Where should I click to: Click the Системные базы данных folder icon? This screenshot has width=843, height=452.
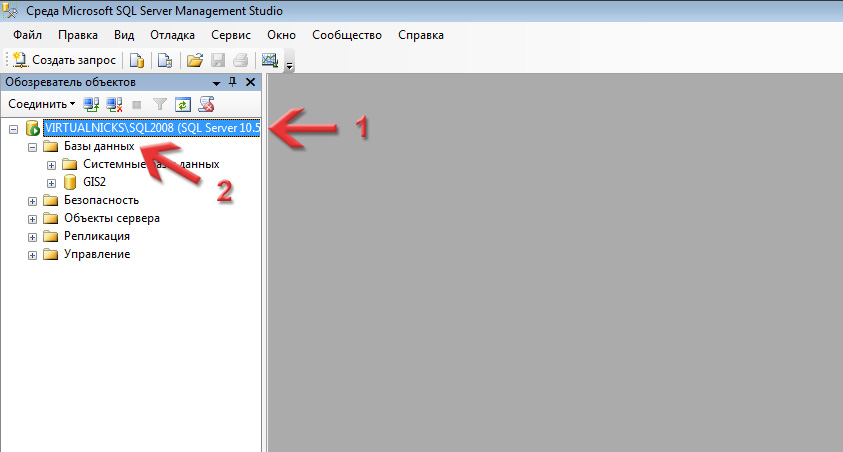pyautogui.click(x=70, y=164)
